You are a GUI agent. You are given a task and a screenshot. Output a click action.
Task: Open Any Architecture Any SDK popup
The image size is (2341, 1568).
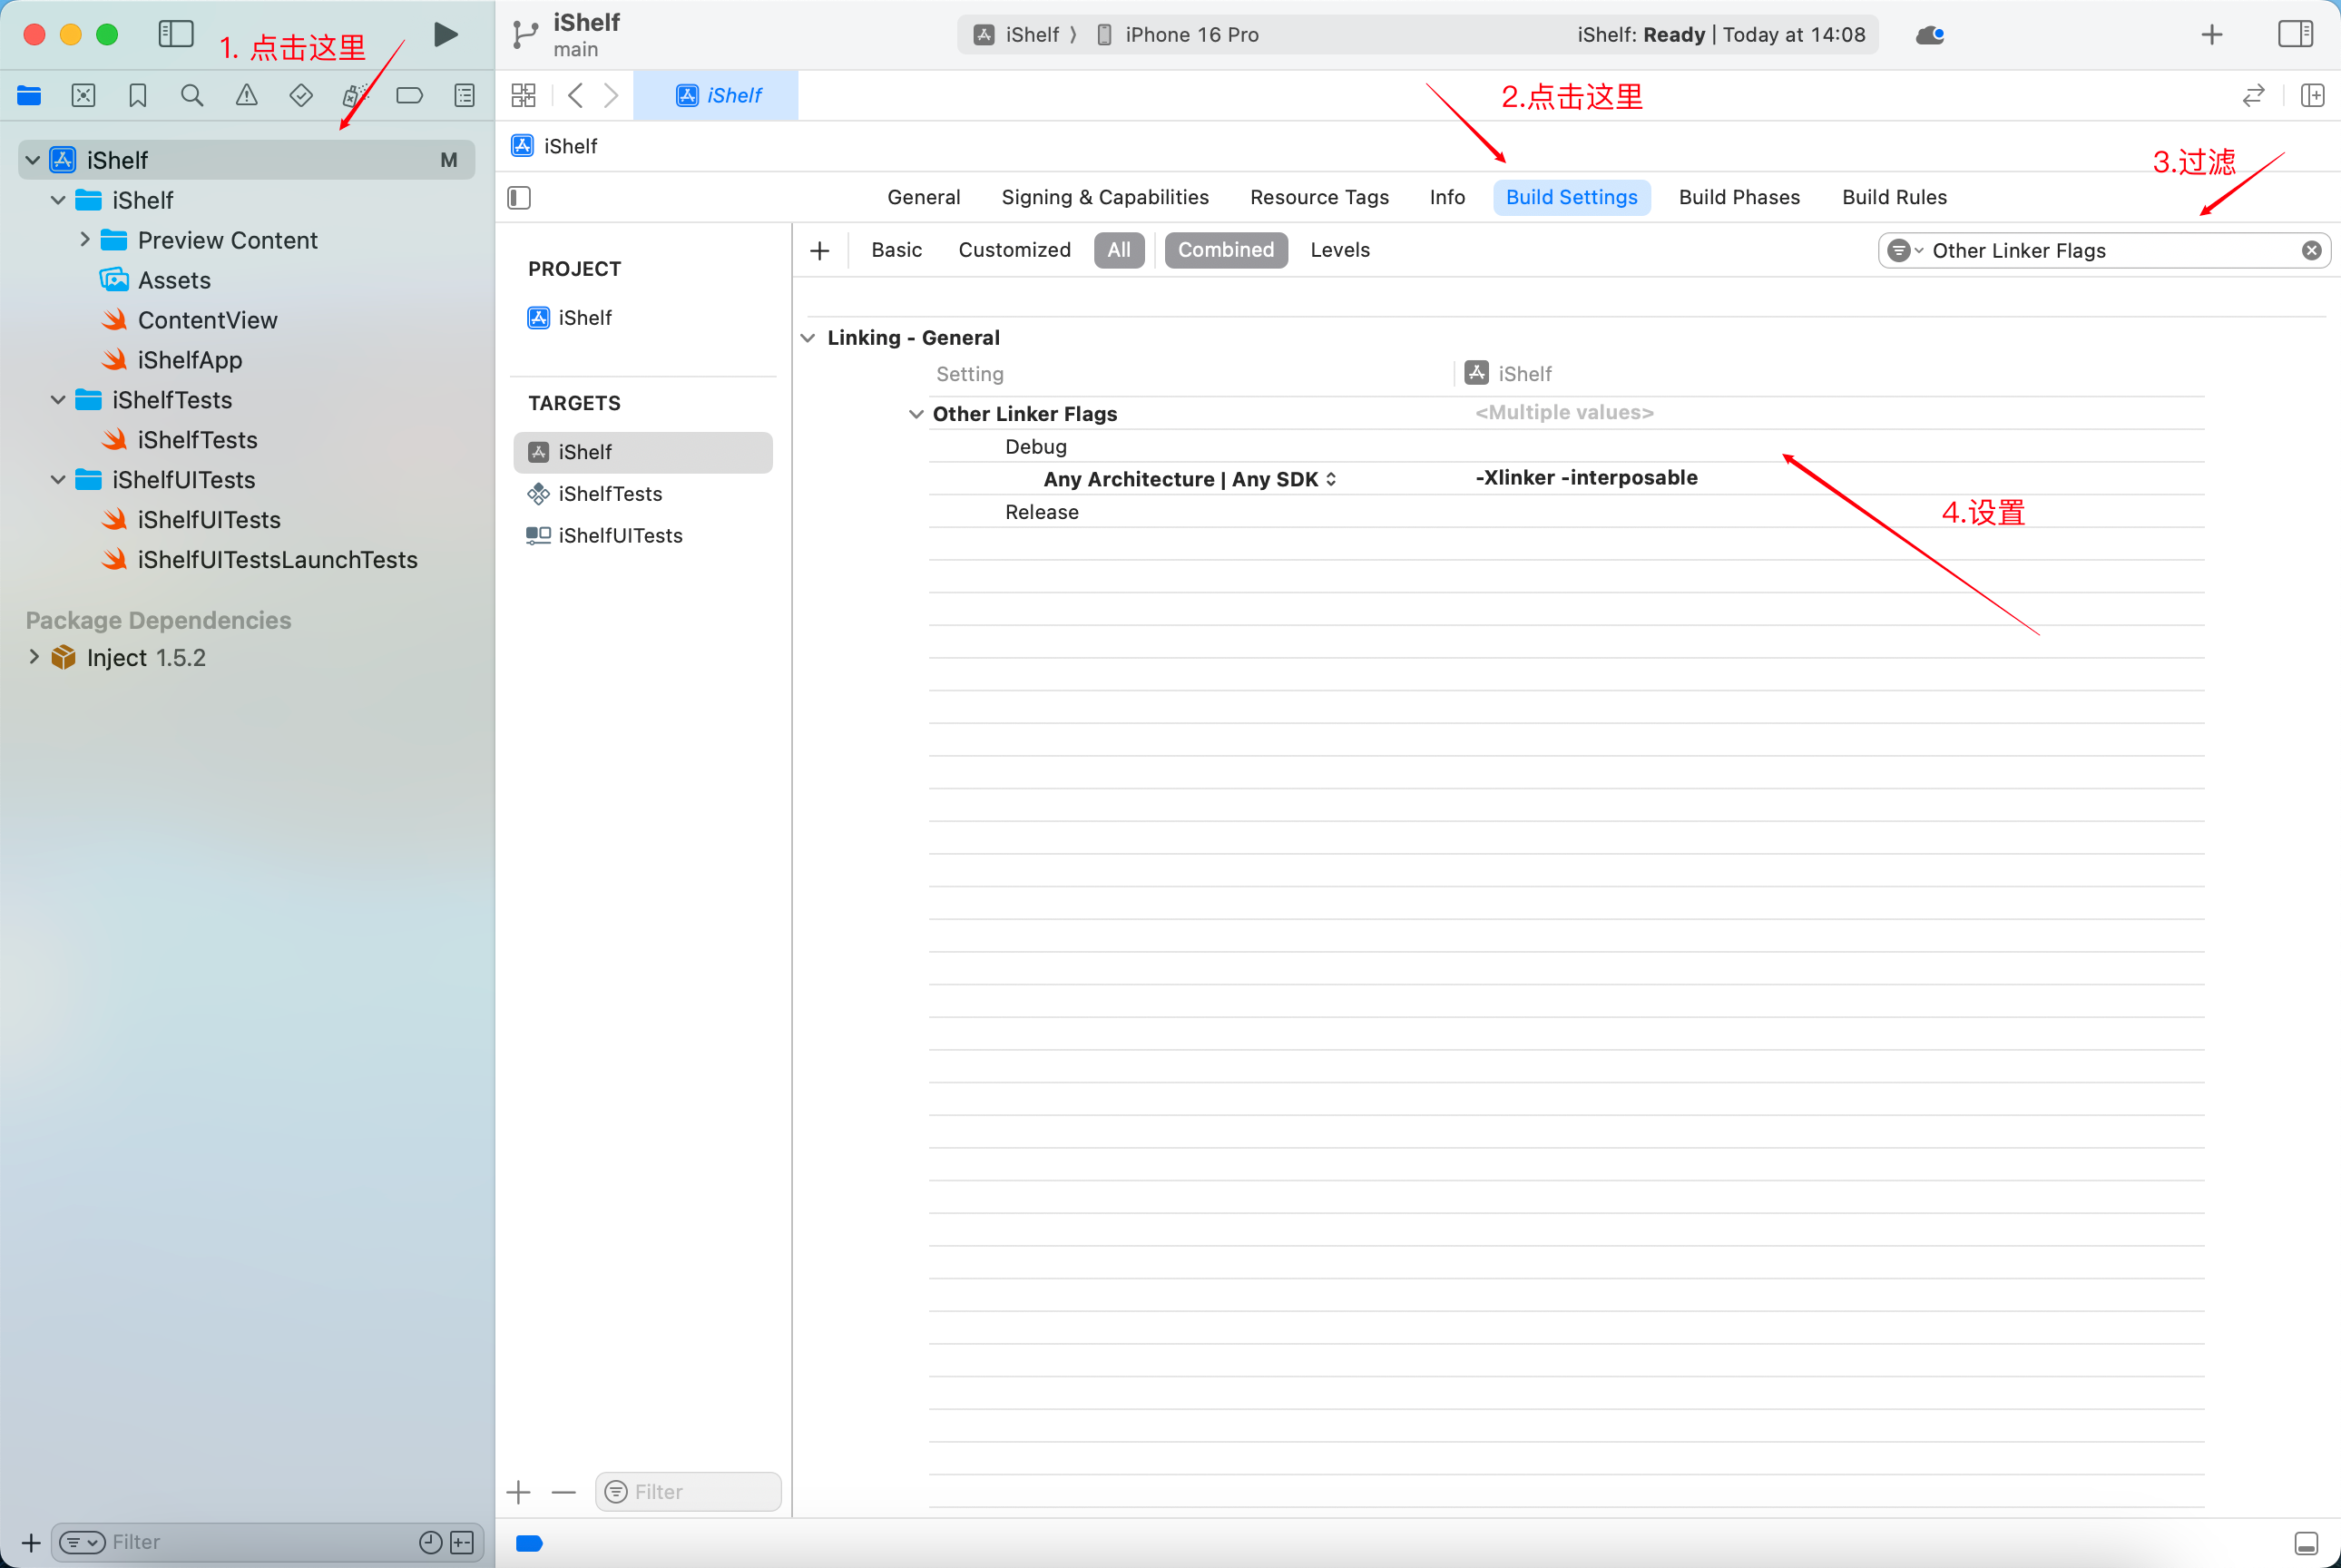click(x=1330, y=479)
